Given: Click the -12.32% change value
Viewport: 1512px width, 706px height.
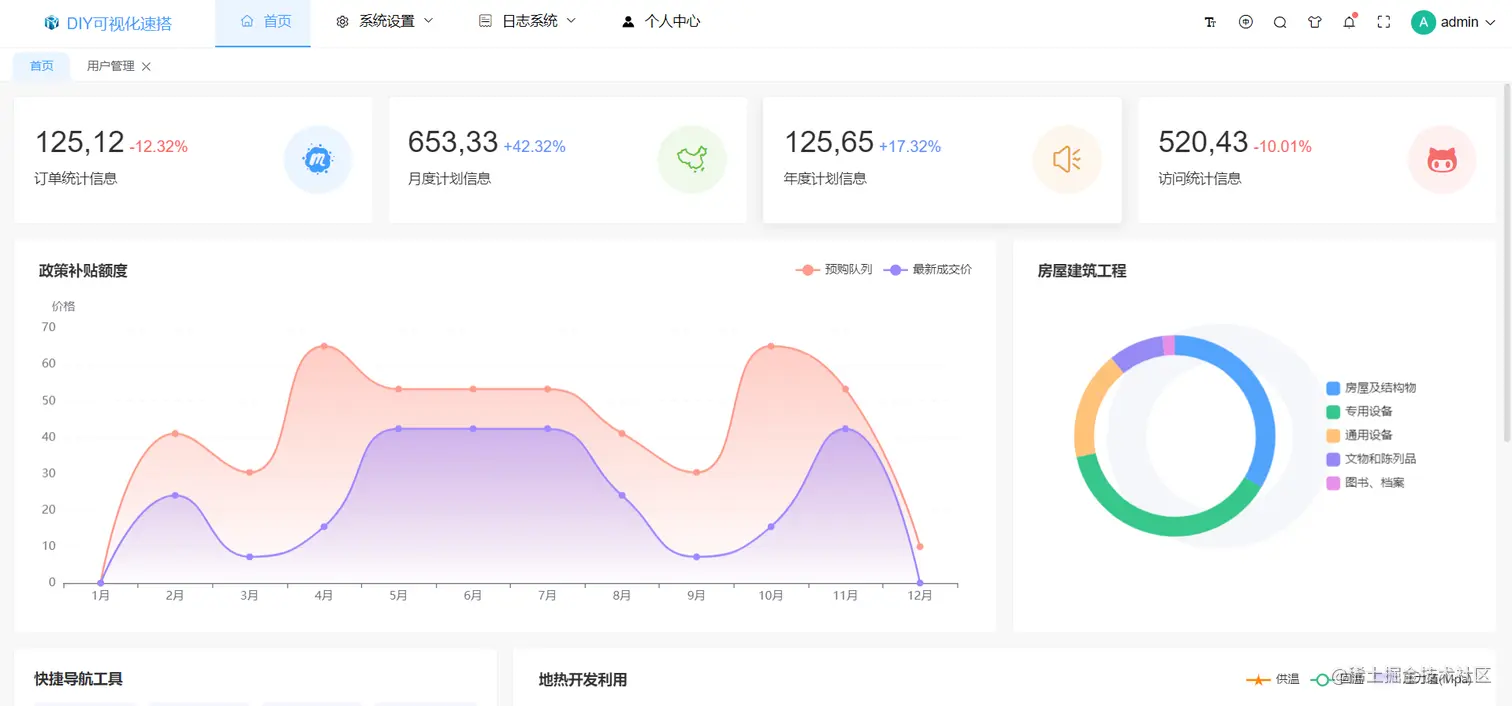Looking at the screenshot, I should click(159, 147).
